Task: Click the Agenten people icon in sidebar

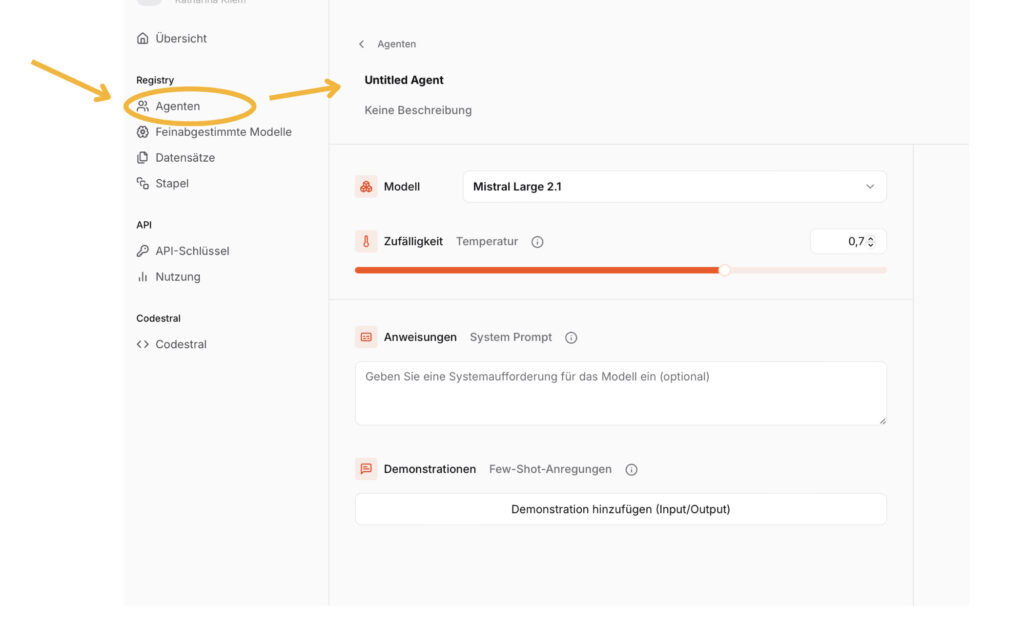Action: (143, 106)
